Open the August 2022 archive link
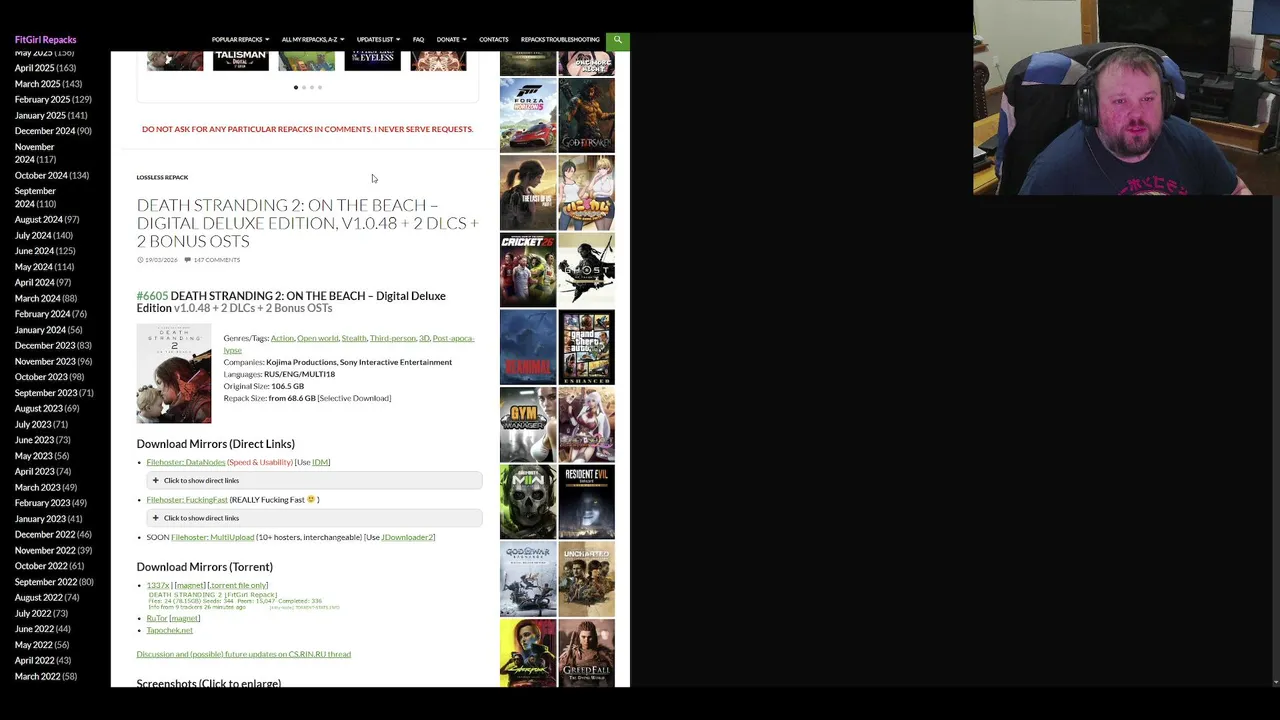The width and height of the screenshot is (1280, 720). click(38, 597)
